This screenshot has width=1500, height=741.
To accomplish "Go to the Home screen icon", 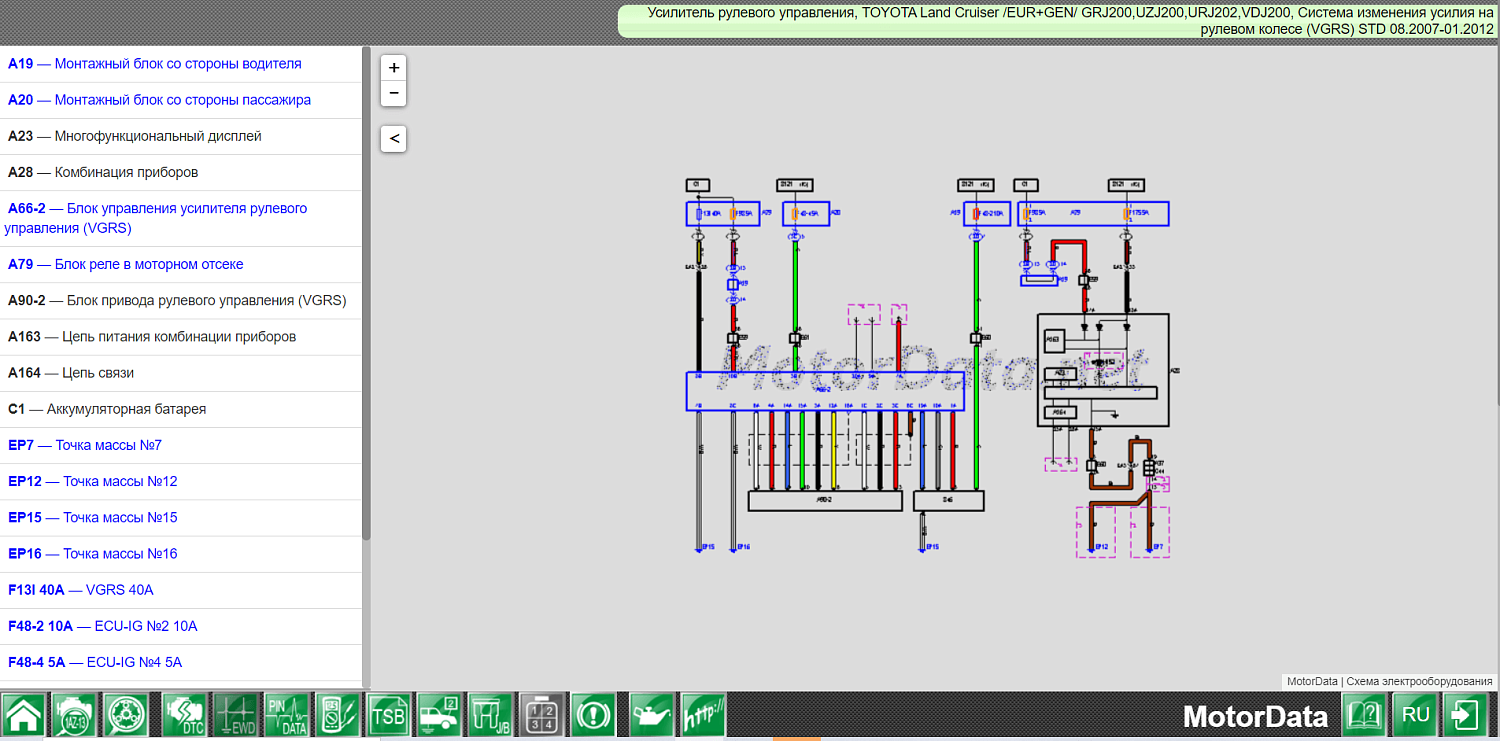I will [24, 716].
